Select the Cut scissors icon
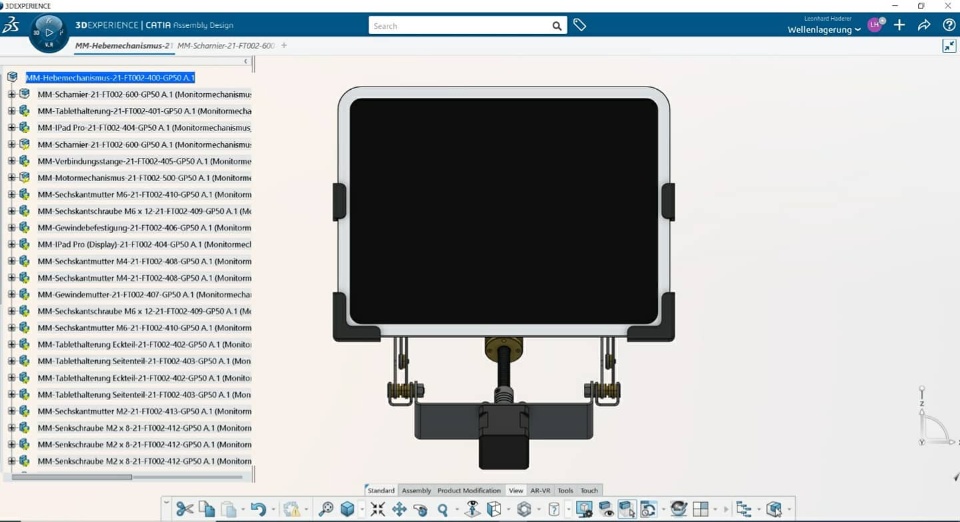The height and width of the screenshot is (522, 960). (184, 509)
